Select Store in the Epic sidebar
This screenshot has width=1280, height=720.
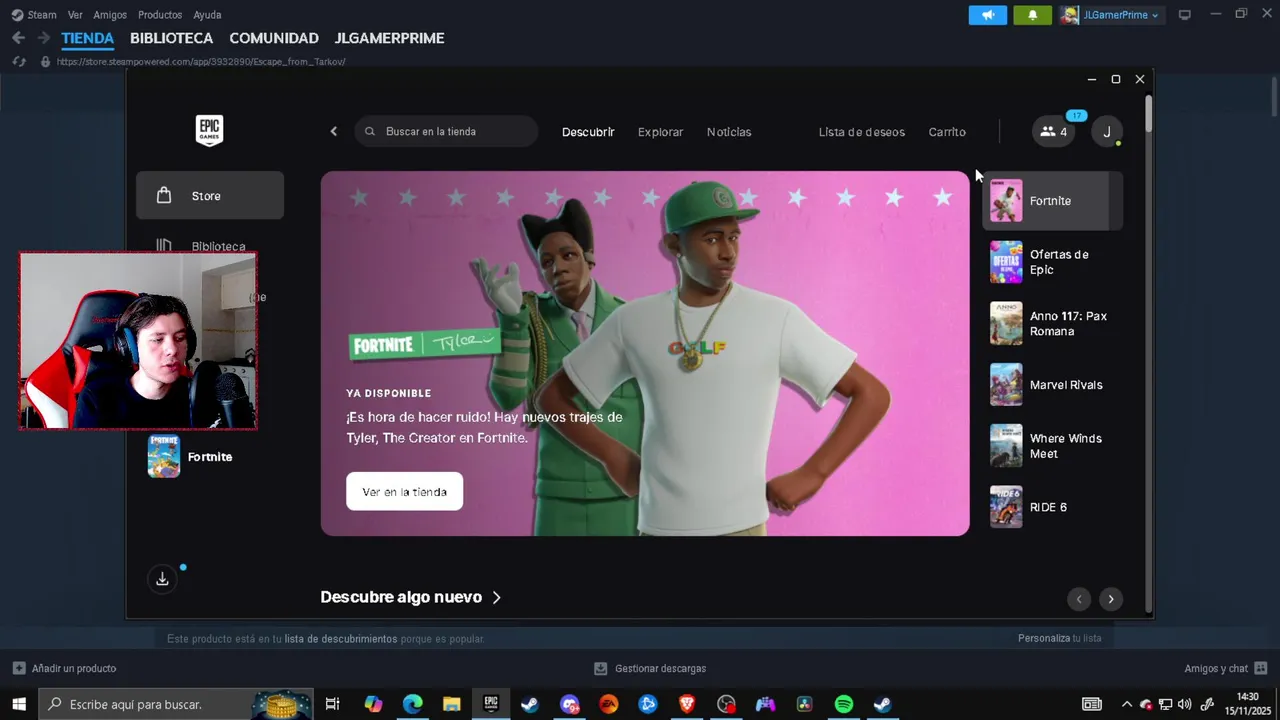(210, 195)
